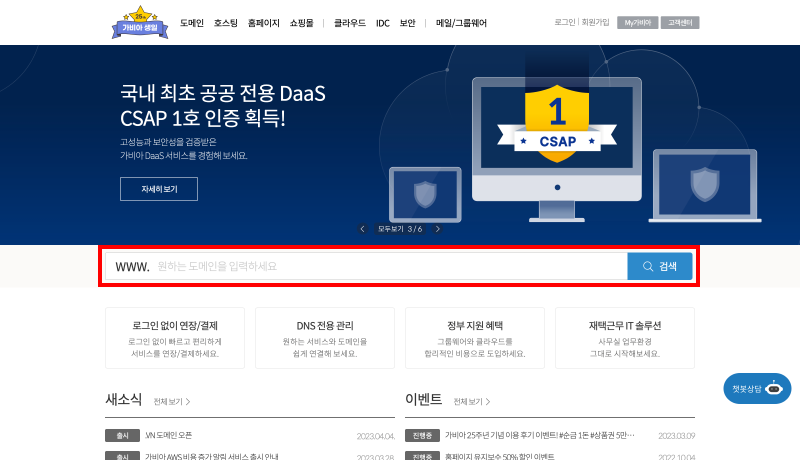
Task: Open the 정부 지원 혜택 card
Action: 475,338
